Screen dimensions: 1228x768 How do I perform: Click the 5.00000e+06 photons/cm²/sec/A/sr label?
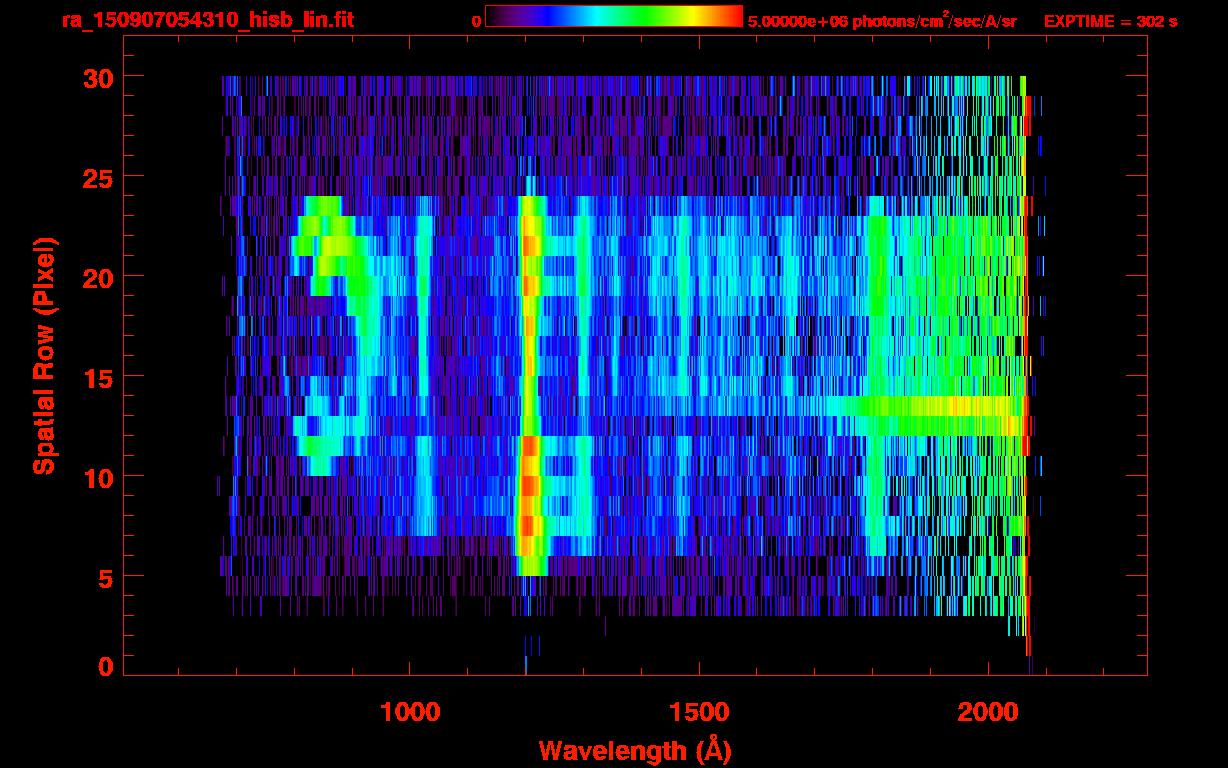pos(882,20)
